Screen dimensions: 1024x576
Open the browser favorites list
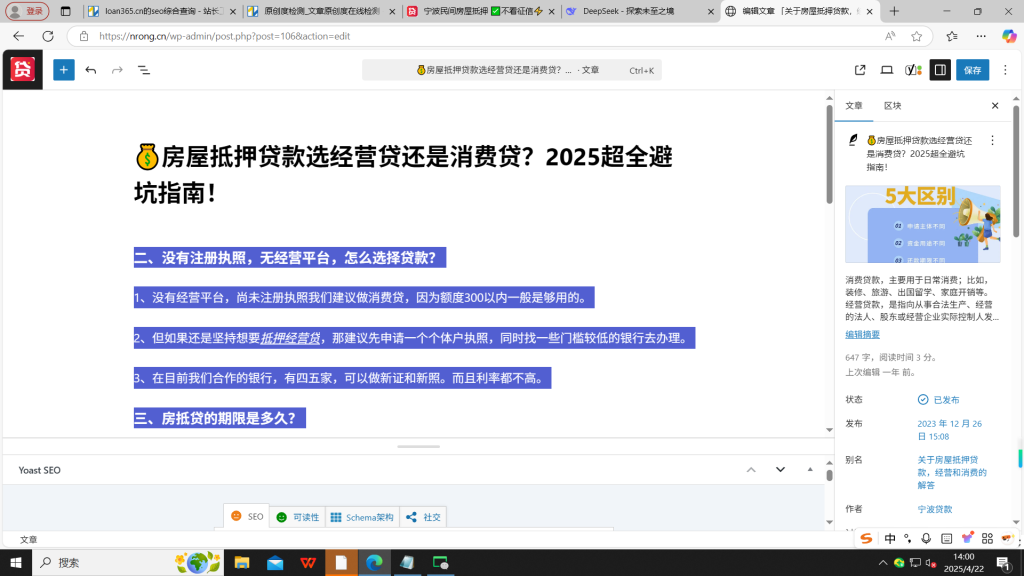pos(952,36)
